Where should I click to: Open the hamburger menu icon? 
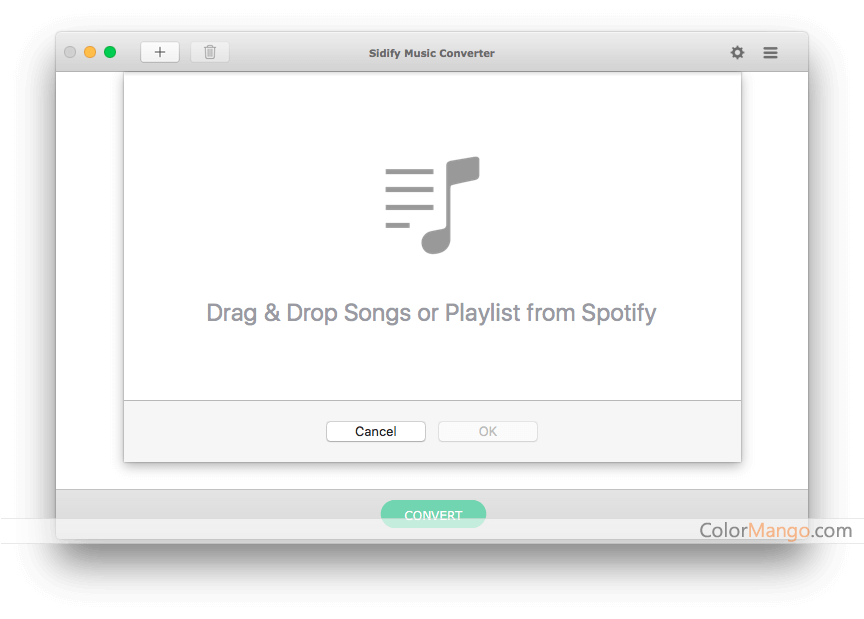pos(770,52)
